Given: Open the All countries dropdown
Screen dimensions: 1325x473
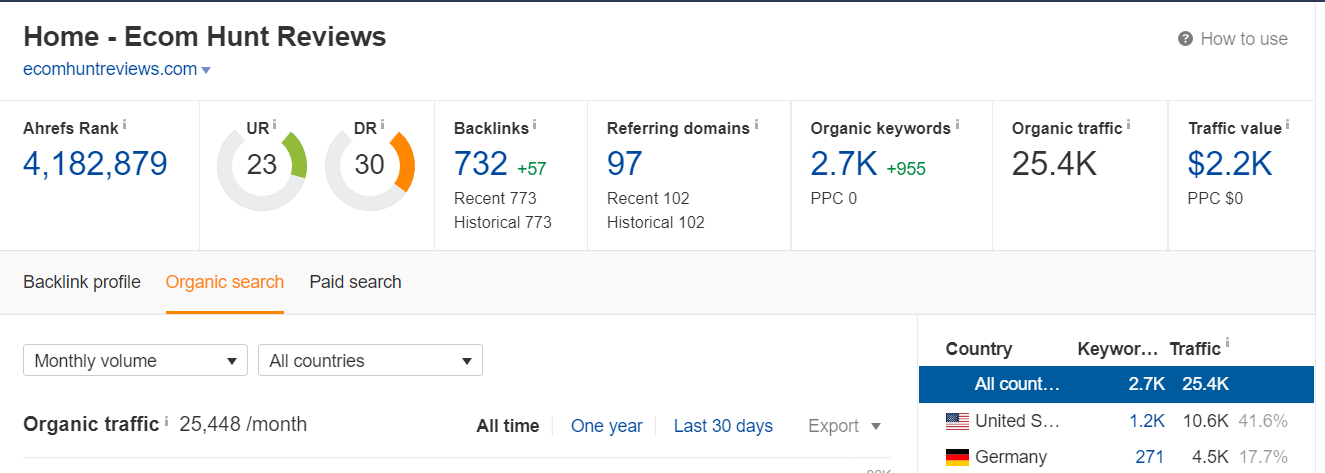Looking at the screenshot, I should coord(370,361).
